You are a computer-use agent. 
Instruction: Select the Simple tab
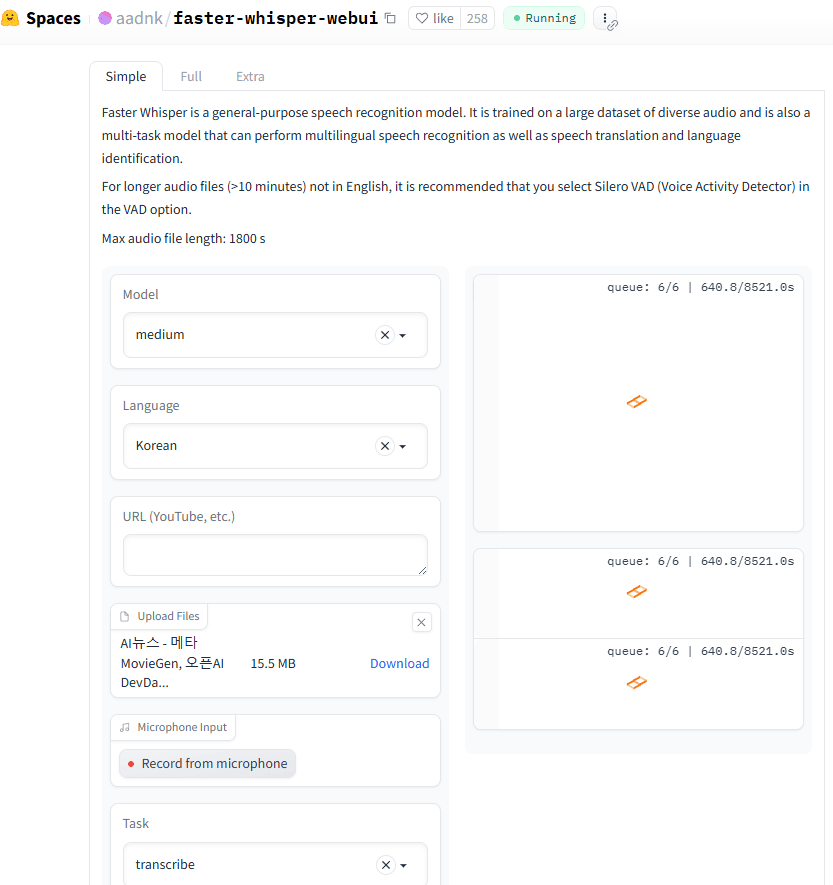(x=126, y=76)
